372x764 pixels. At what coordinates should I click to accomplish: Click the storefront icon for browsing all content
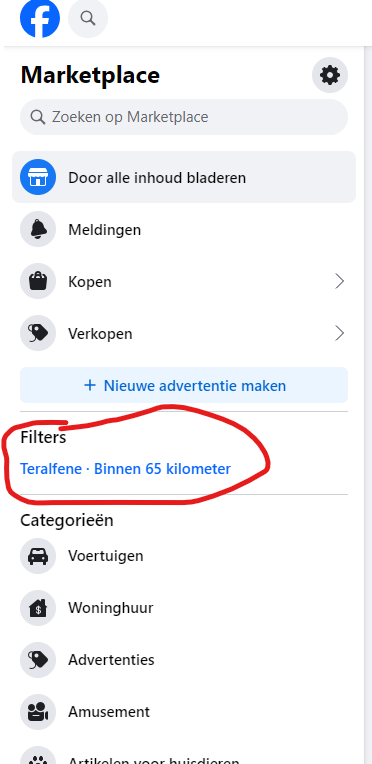(x=38, y=177)
